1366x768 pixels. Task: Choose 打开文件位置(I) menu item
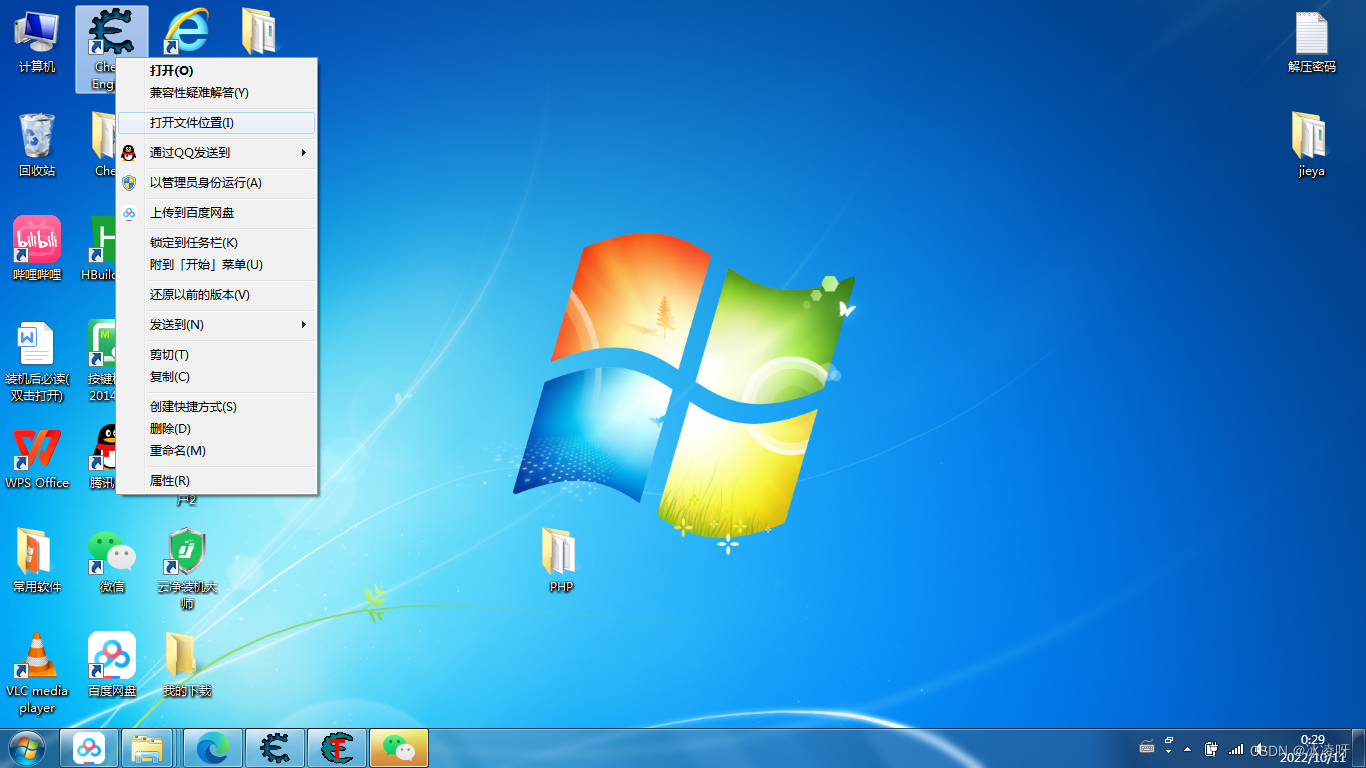point(217,123)
